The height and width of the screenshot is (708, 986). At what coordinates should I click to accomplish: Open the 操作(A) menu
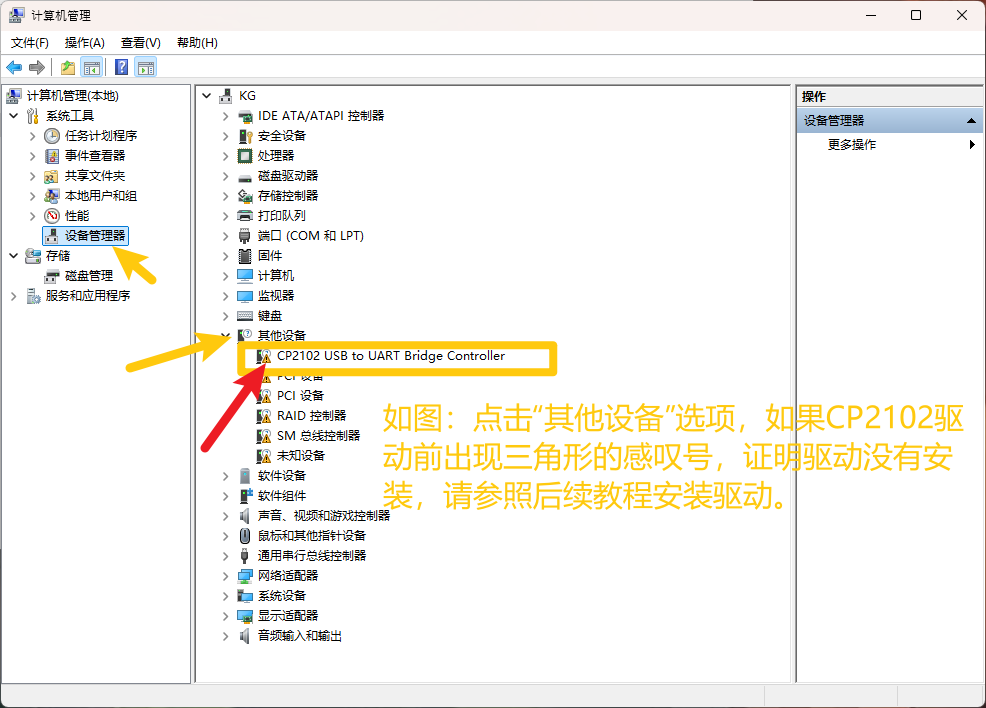pyautogui.click(x=84, y=43)
